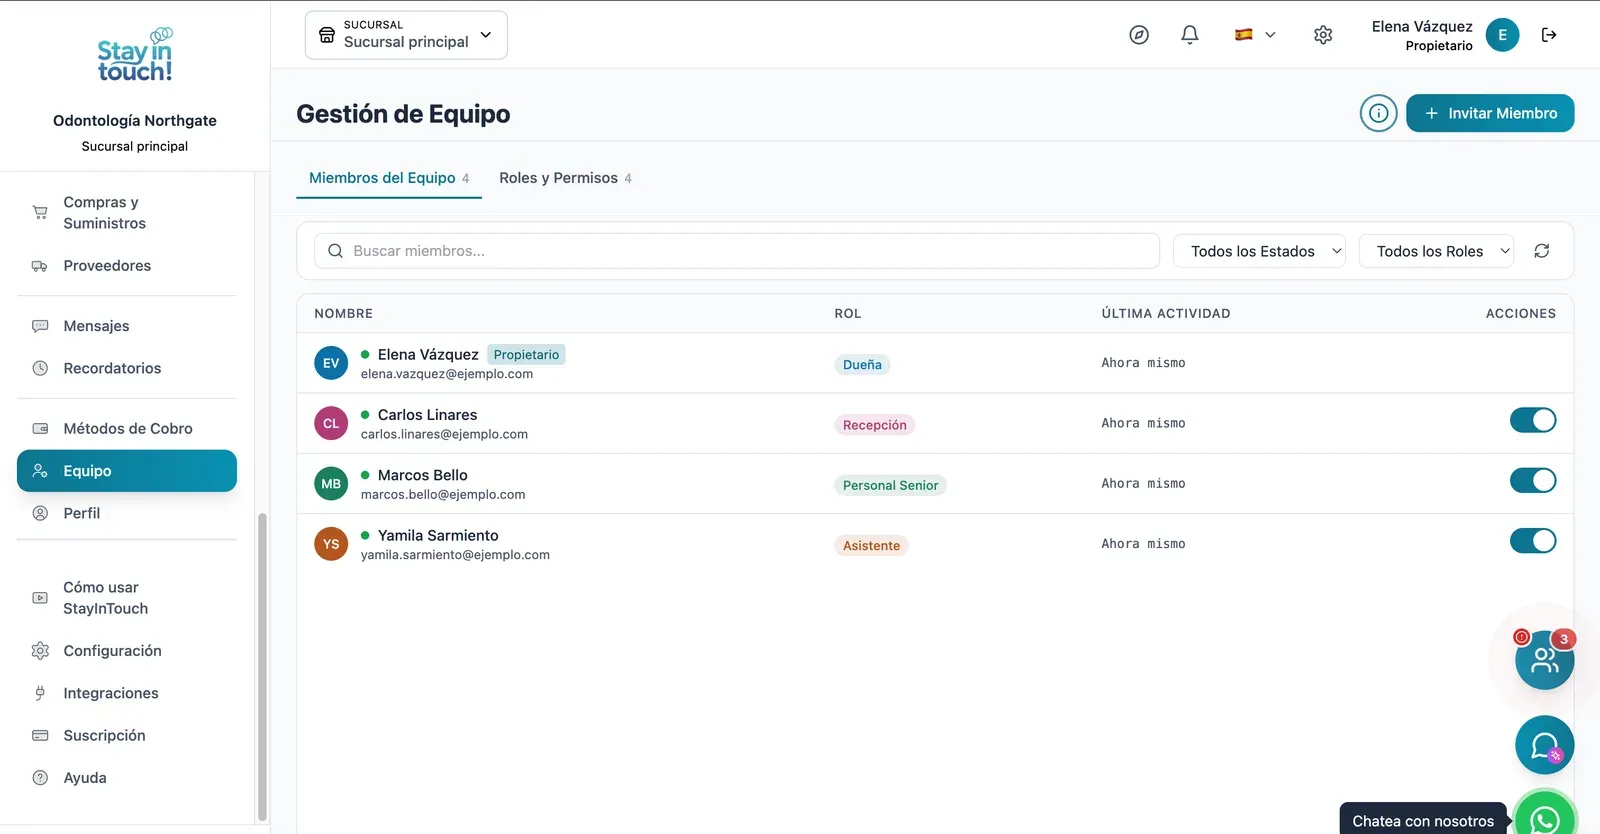The height and width of the screenshot is (834, 1600).
Task: Click the YS avatar for Yamila Sarmiento
Action: pyautogui.click(x=331, y=544)
